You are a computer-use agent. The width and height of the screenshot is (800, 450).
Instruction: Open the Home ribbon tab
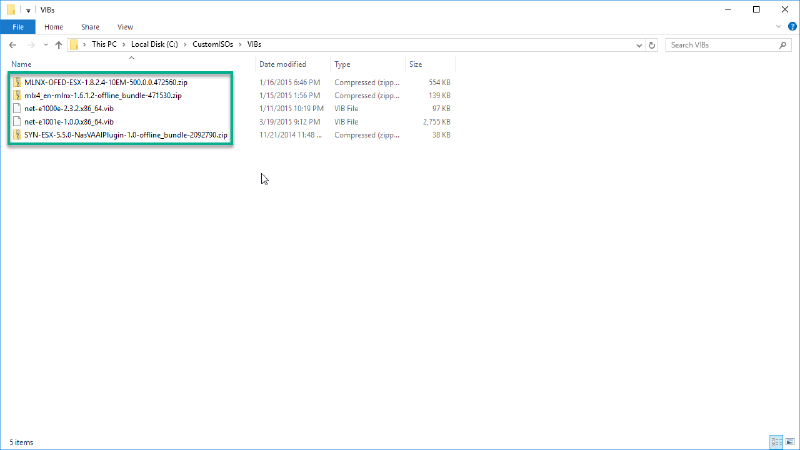click(x=54, y=27)
